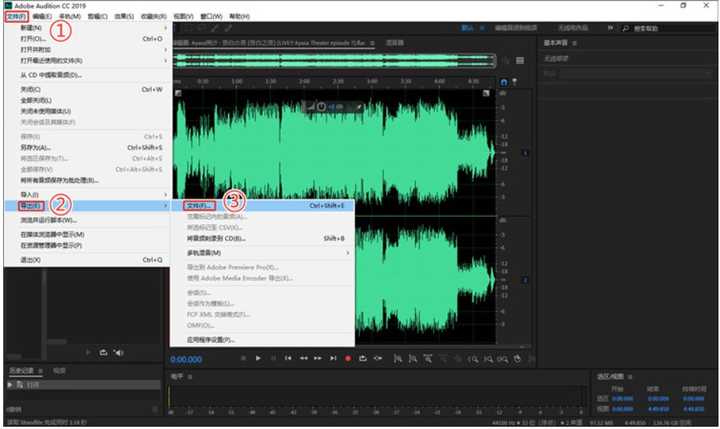Click the Rewind transport icon
The height and width of the screenshot is (429, 720).
click(x=303, y=358)
